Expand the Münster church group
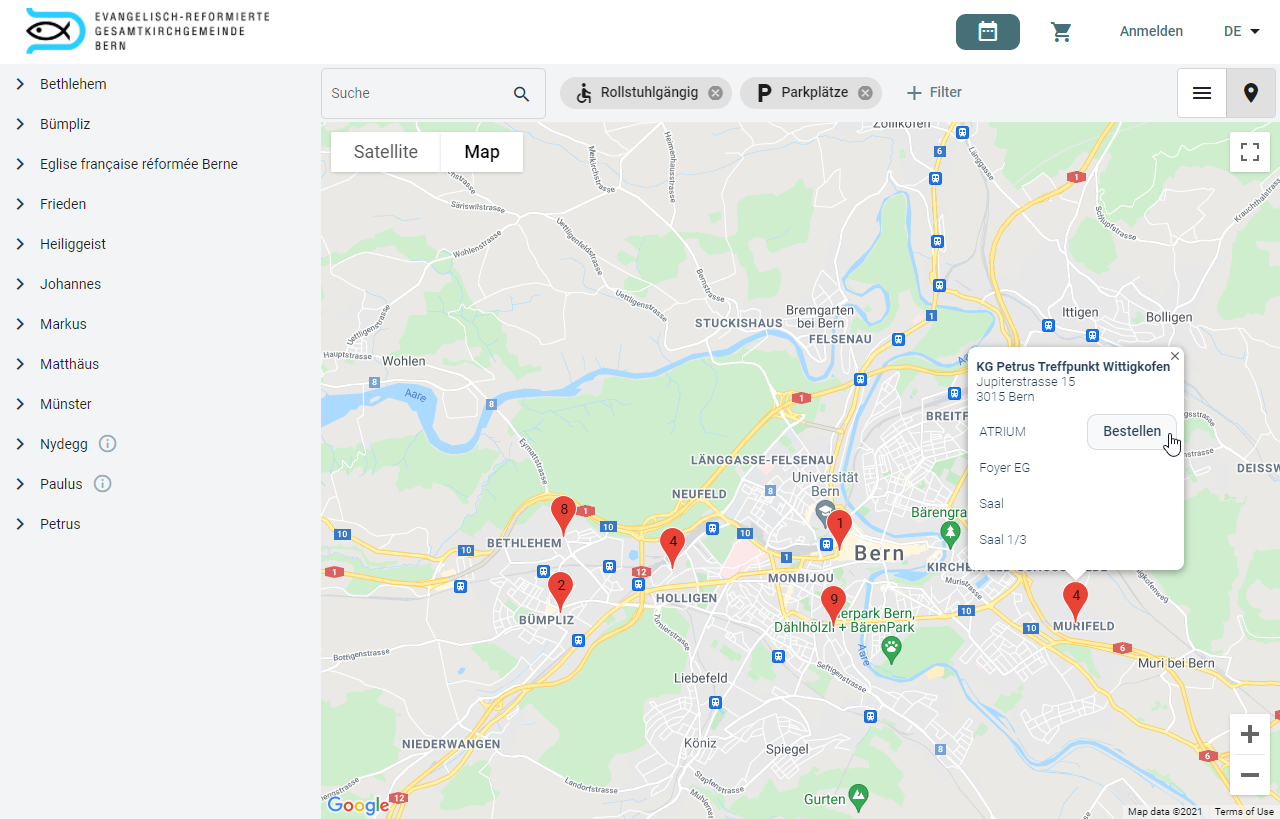 tap(20, 404)
